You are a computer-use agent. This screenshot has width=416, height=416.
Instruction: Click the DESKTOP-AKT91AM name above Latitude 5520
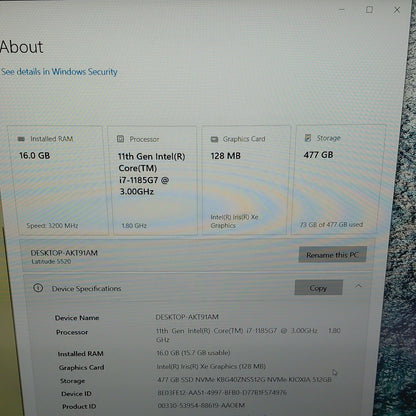[x=64, y=253]
